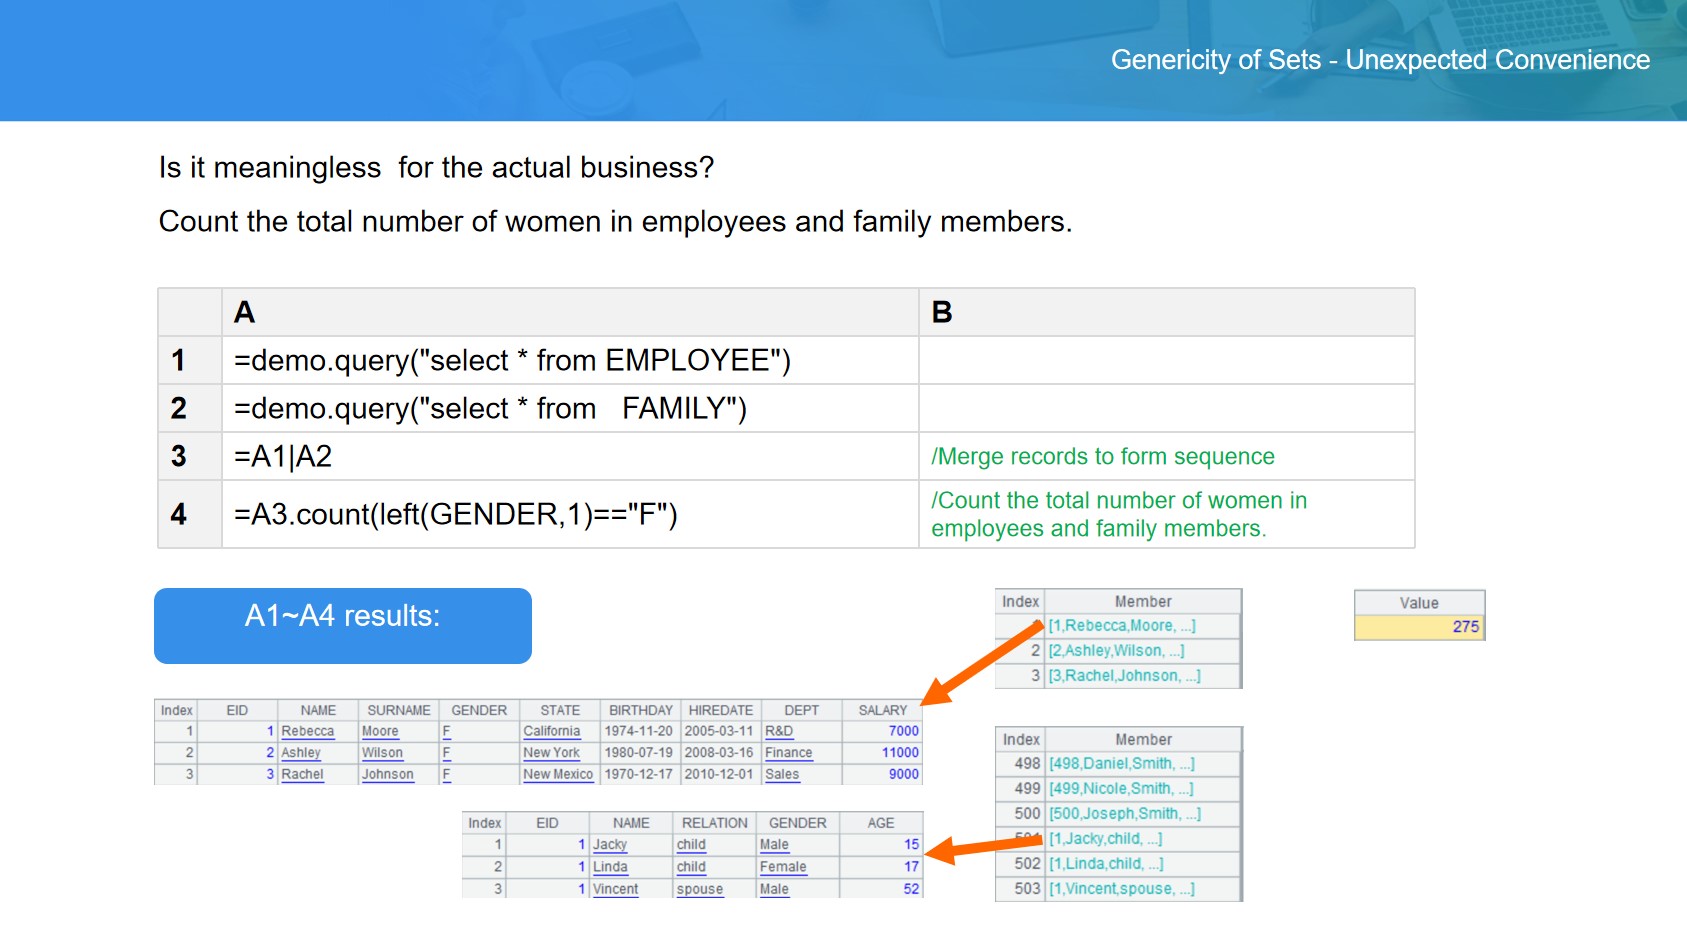1687x949 pixels.
Task: Click column header B in the grid
Action: point(1165,312)
